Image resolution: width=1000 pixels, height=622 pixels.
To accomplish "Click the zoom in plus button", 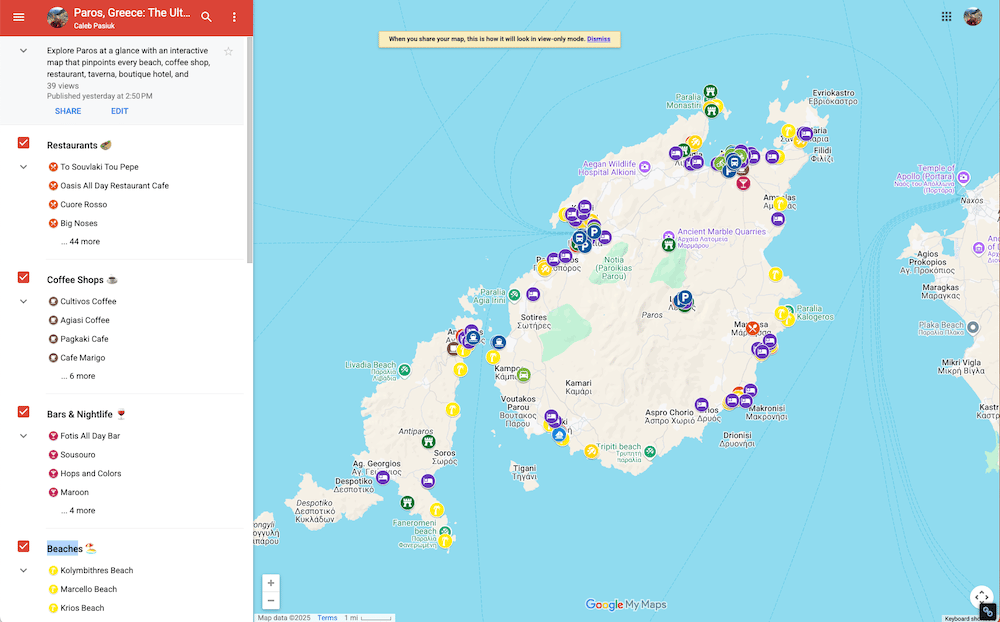I will (271, 583).
